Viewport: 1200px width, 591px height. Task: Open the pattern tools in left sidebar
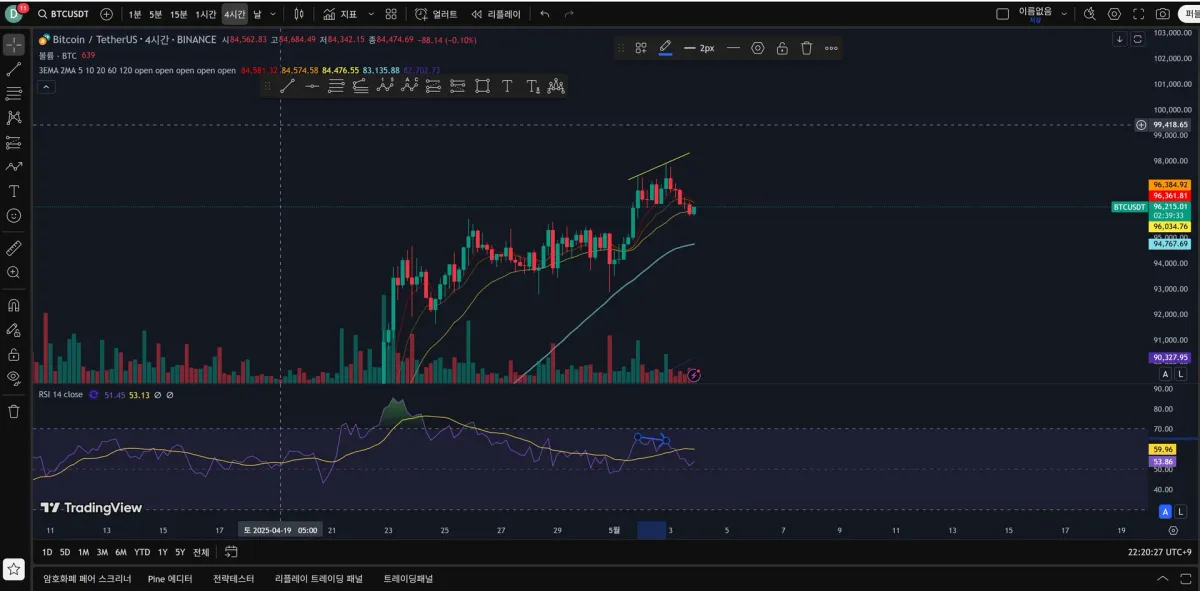tap(14, 118)
